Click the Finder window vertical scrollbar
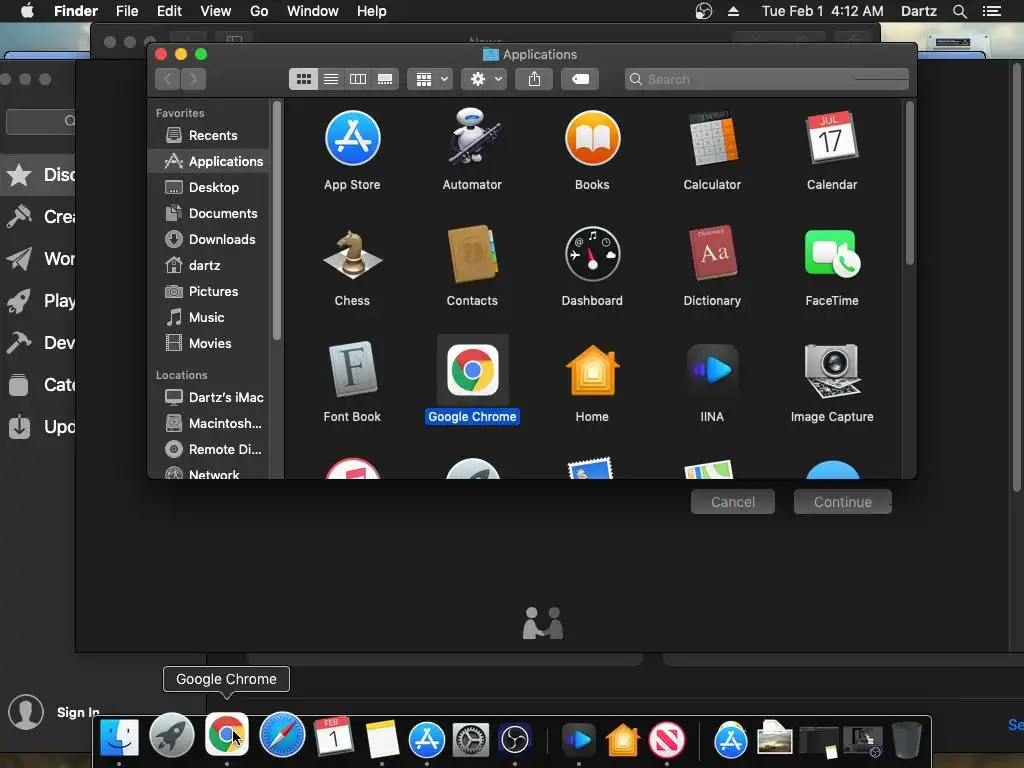 (909, 183)
